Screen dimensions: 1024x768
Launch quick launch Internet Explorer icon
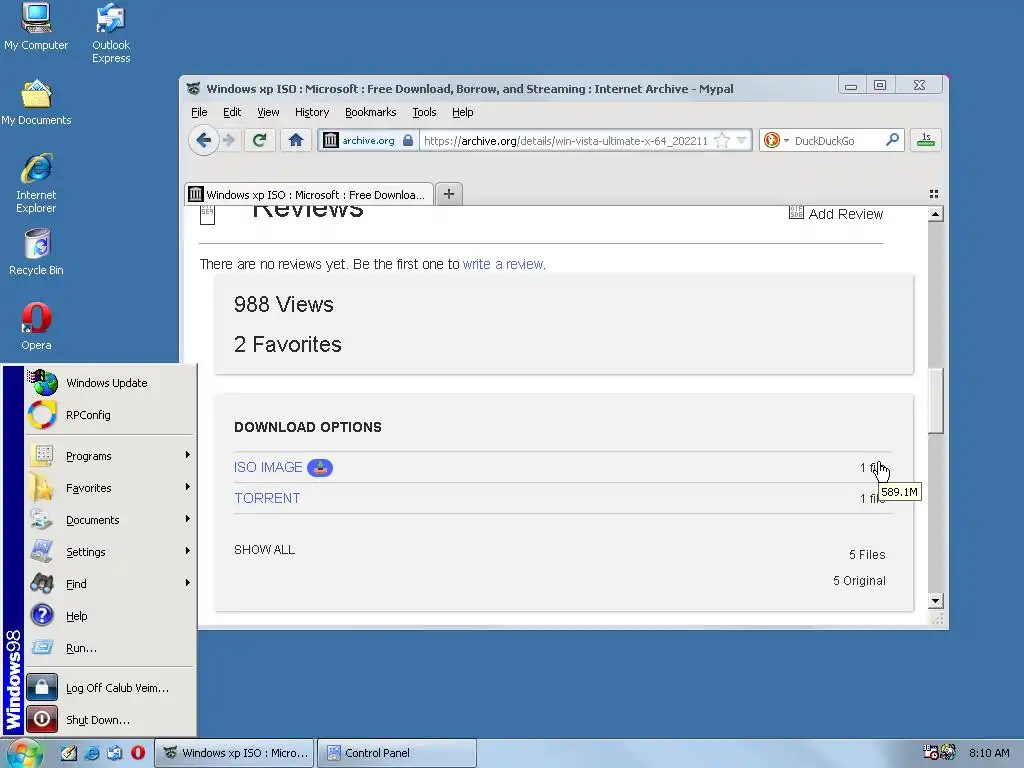click(92, 753)
